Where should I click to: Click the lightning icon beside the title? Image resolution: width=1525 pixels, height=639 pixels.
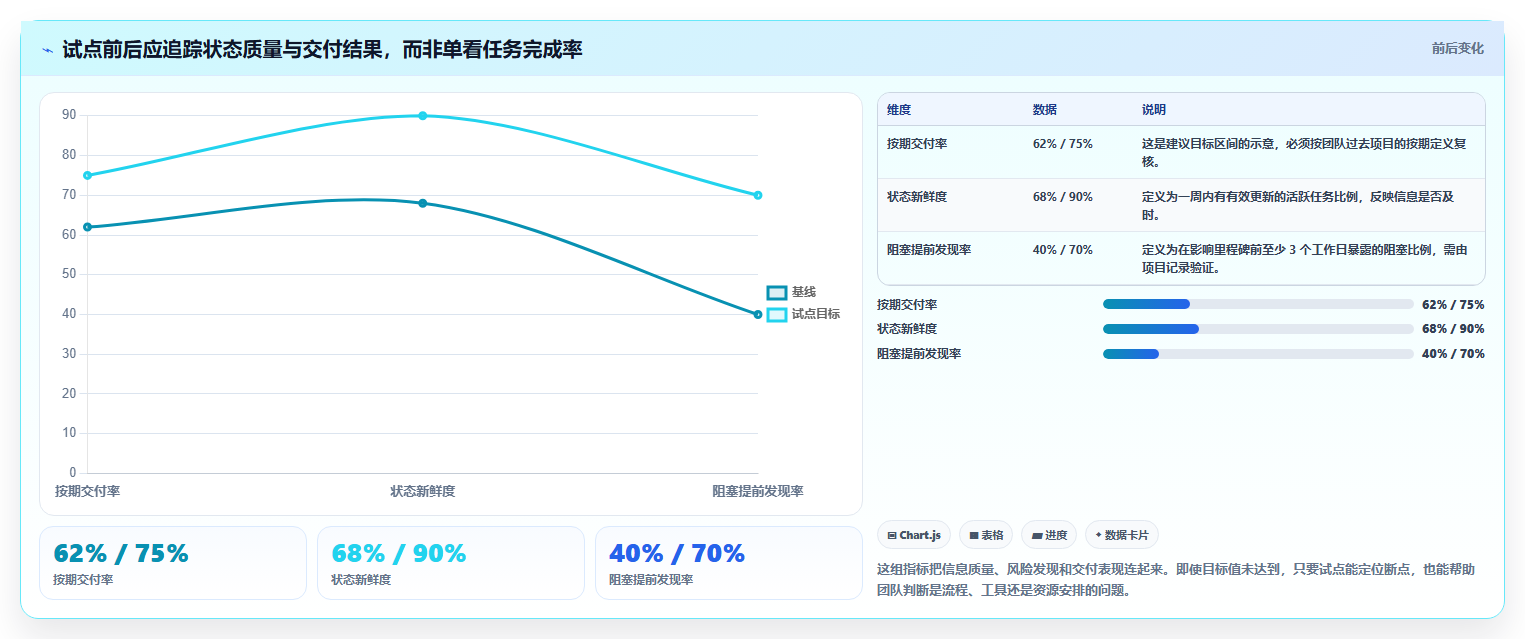coord(47,49)
